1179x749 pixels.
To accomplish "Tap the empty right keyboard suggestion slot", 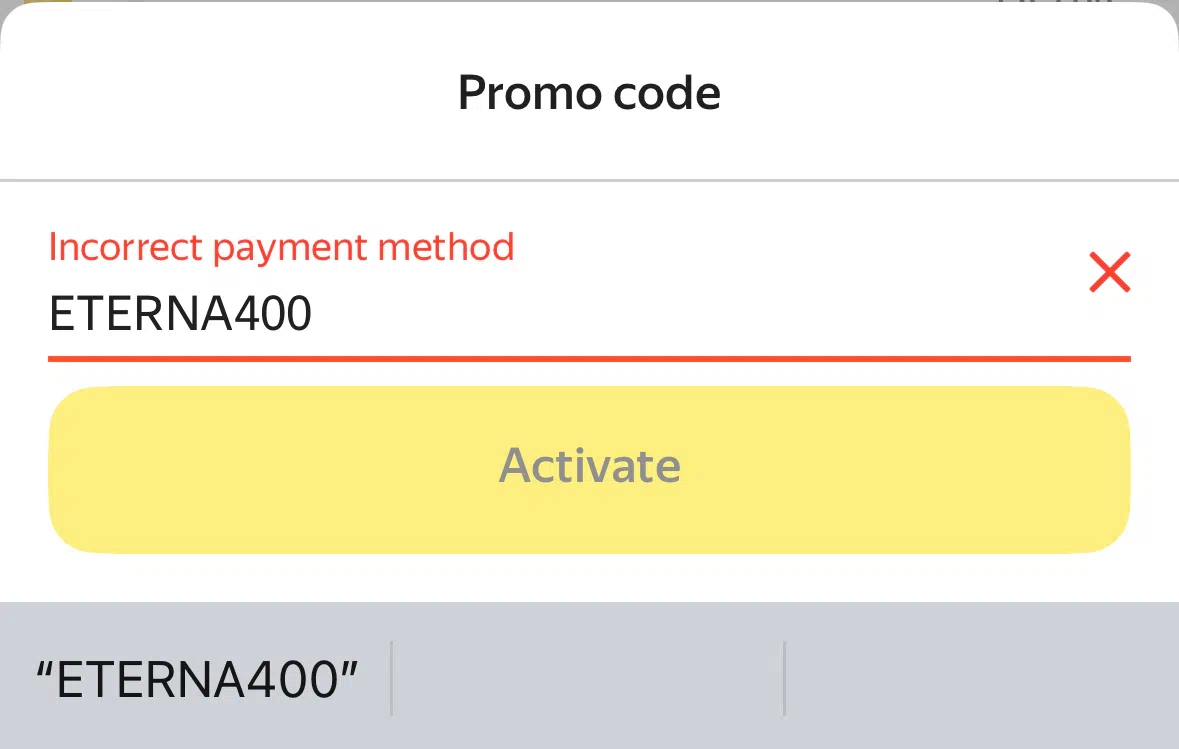I will tap(982, 679).
